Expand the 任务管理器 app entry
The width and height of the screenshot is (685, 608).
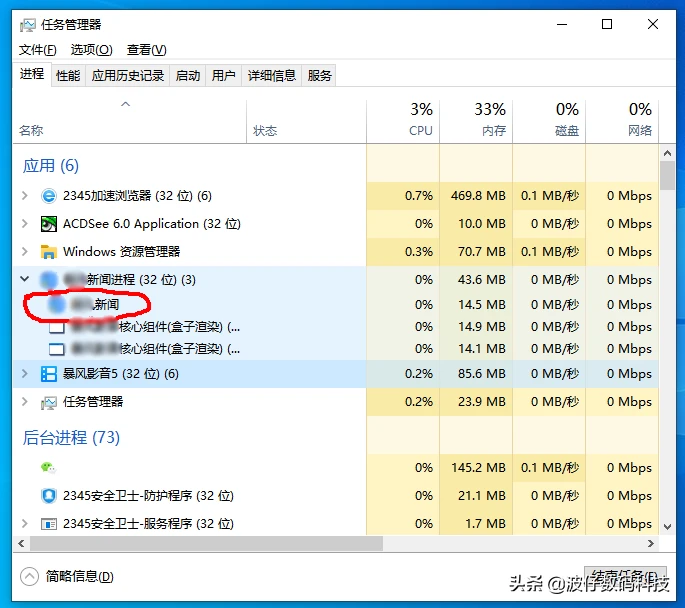click(25, 402)
